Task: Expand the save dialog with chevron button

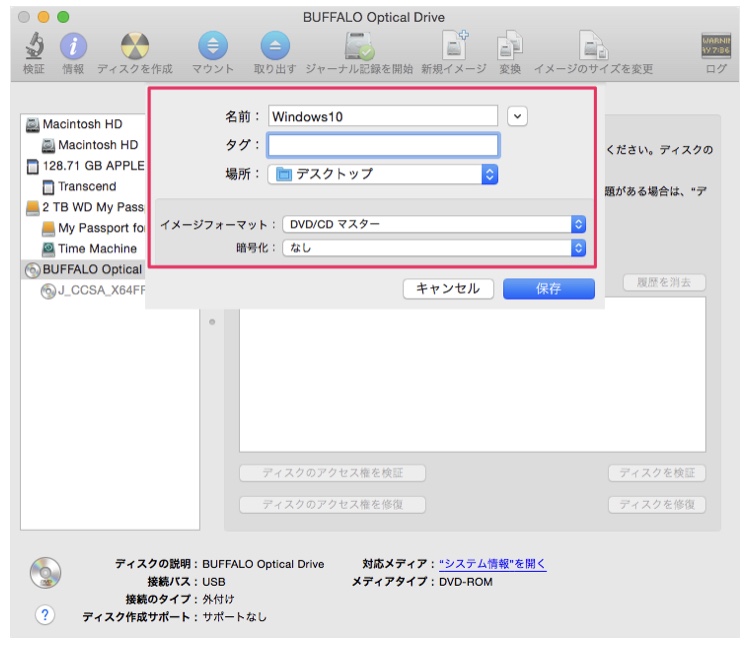Action: [517, 116]
